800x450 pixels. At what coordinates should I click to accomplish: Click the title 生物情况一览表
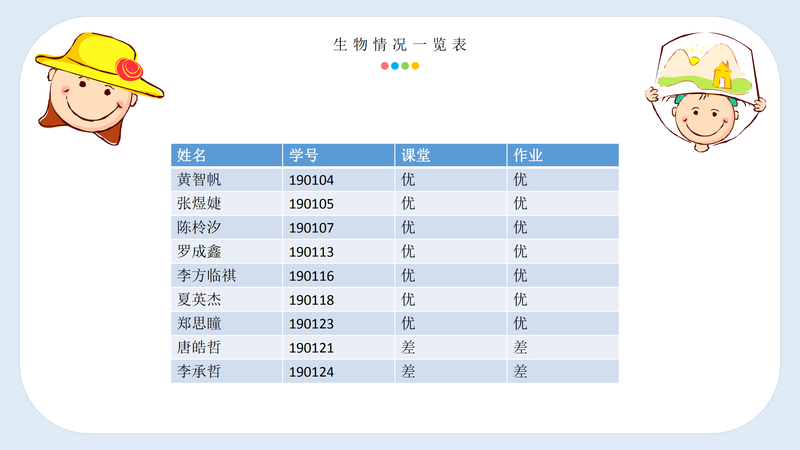click(x=400, y=45)
